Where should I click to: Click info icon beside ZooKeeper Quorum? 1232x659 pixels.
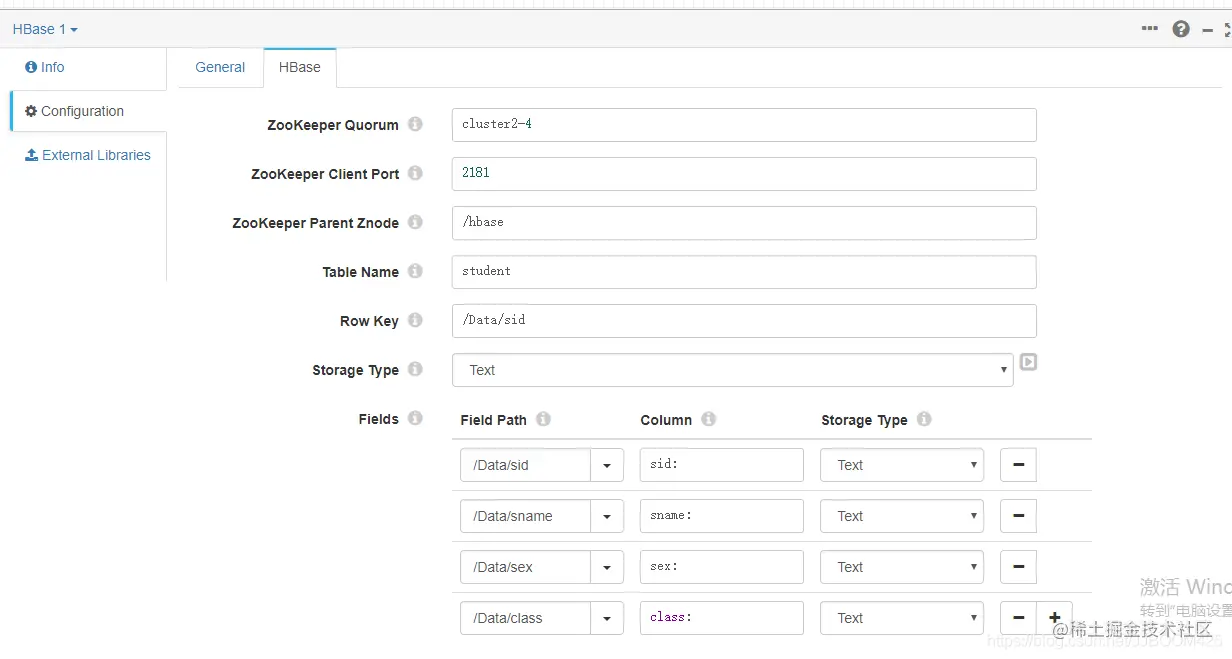(x=415, y=125)
